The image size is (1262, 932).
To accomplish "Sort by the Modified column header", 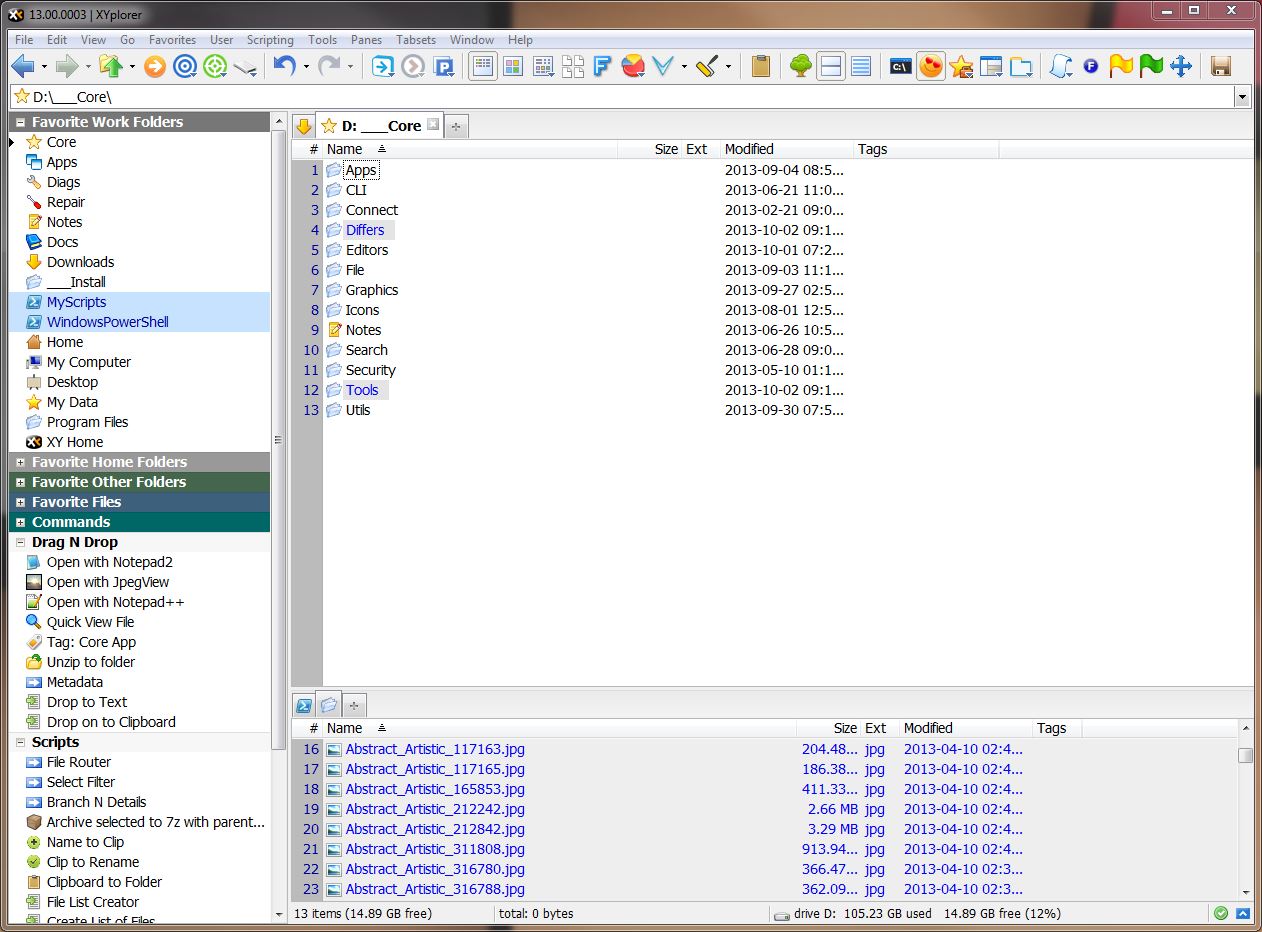I will pyautogui.click(x=749, y=149).
